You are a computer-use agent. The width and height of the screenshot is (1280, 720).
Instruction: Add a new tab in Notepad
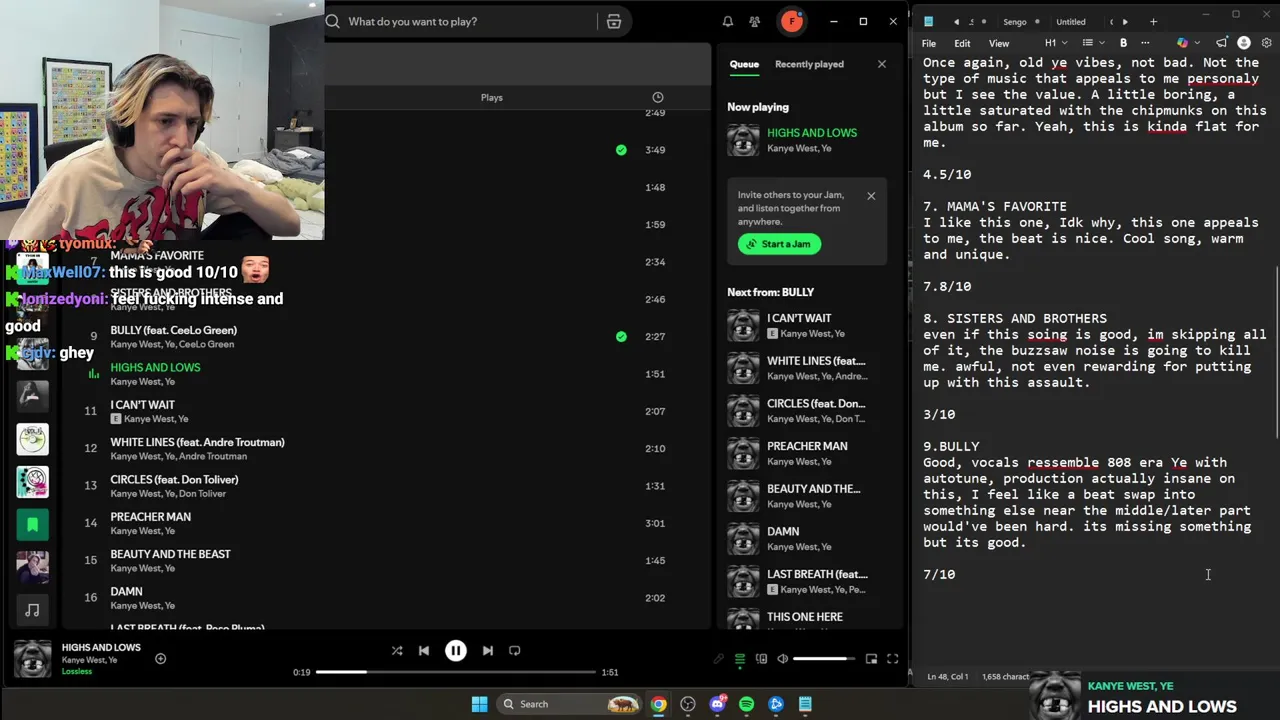pyautogui.click(x=1153, y=22)
